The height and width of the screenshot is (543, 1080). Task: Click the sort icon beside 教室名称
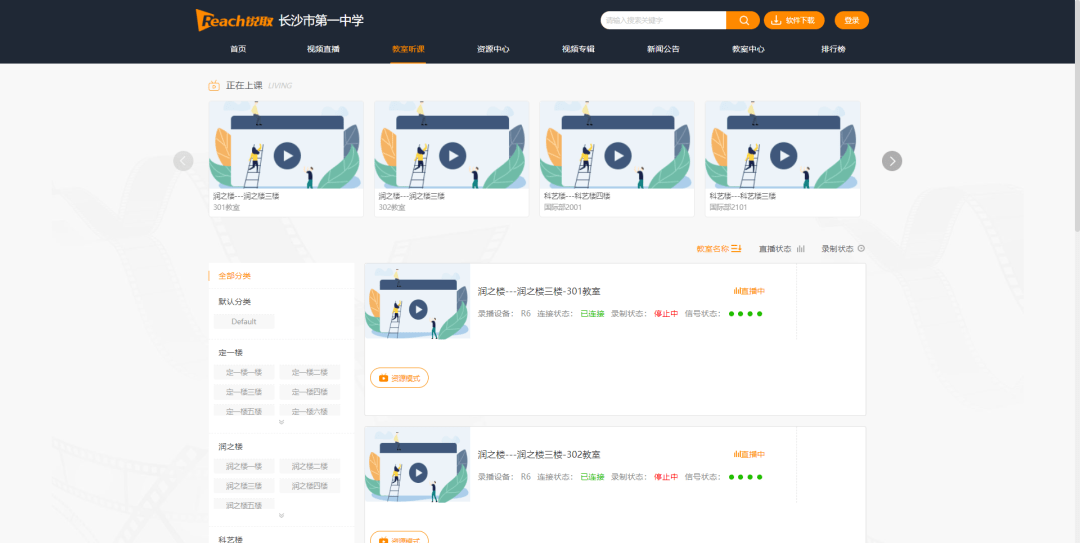[x=736, y=249]
